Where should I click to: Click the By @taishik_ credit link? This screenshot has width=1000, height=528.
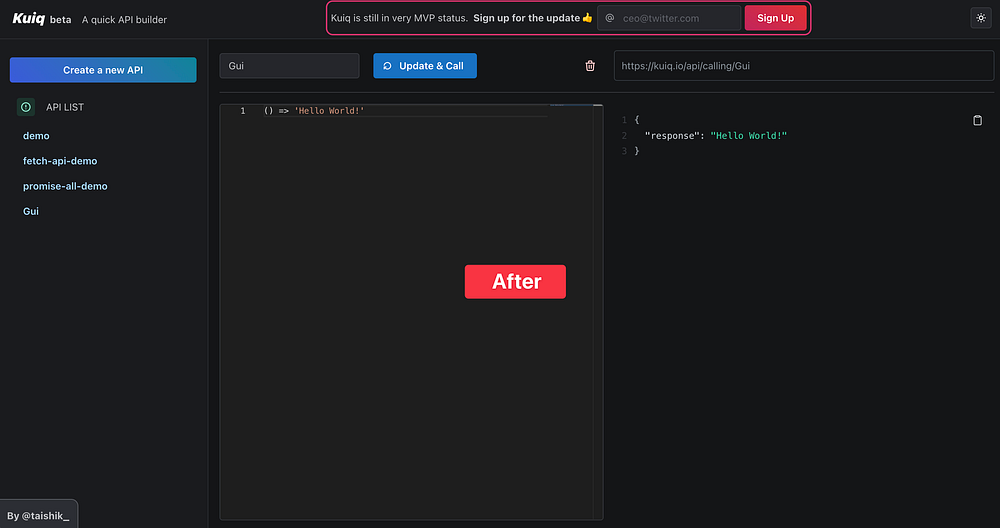pyautogui.click(x=38, y=515)
